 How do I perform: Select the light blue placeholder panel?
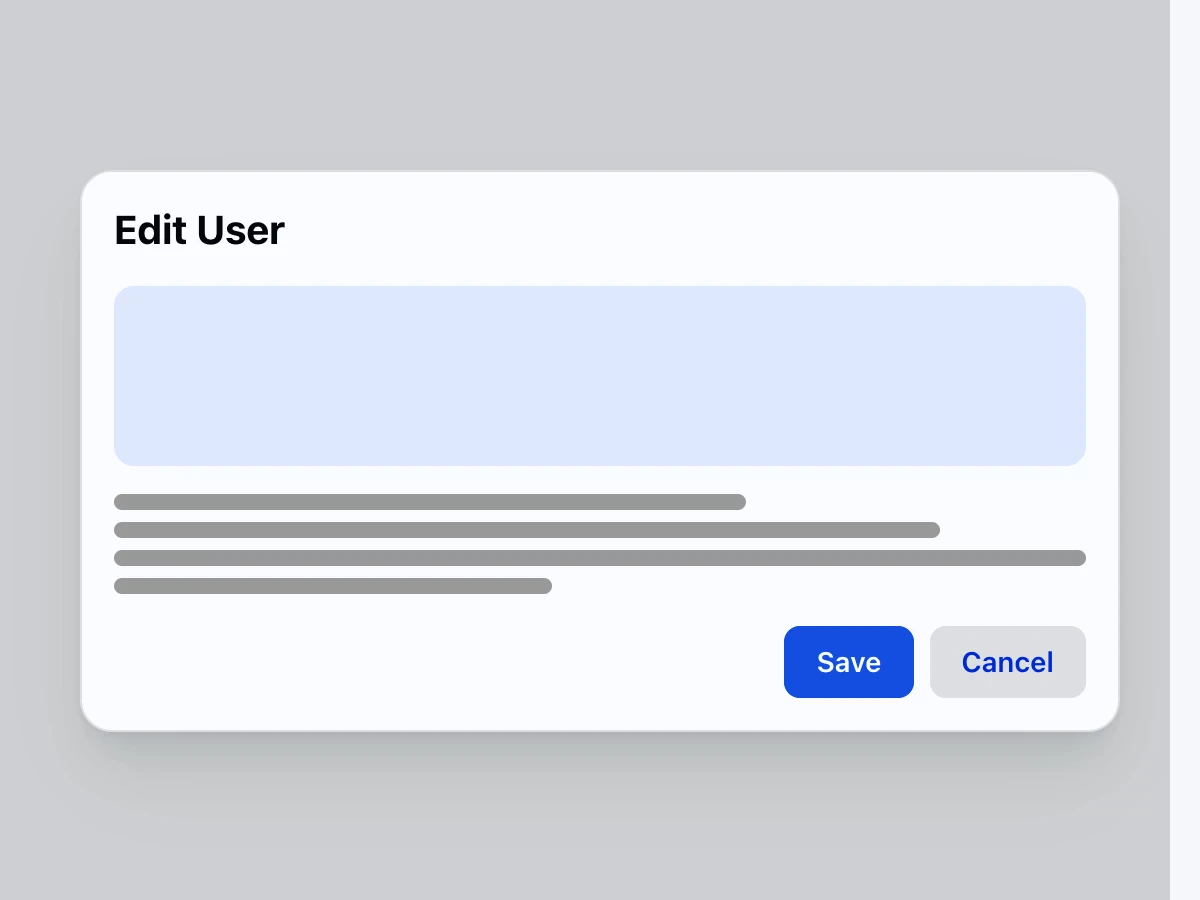[x=599, y=376]
